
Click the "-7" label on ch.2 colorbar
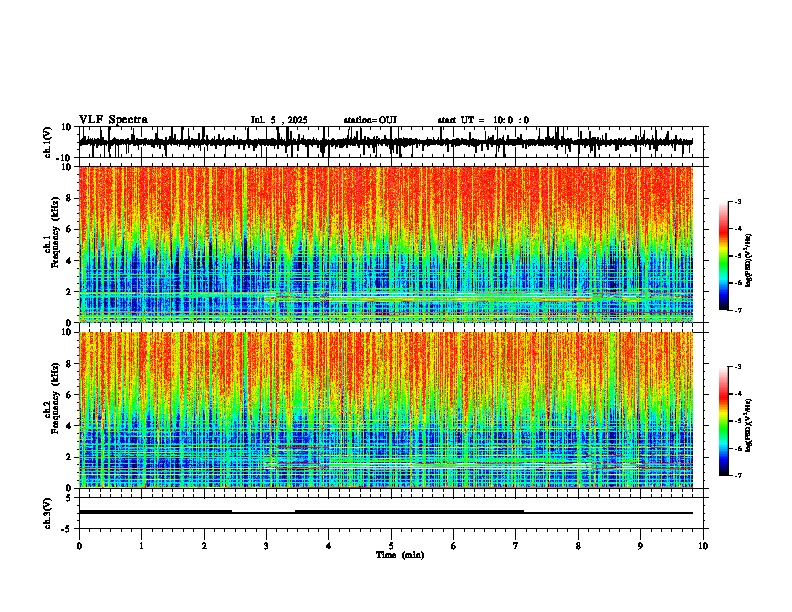(738, 475)
